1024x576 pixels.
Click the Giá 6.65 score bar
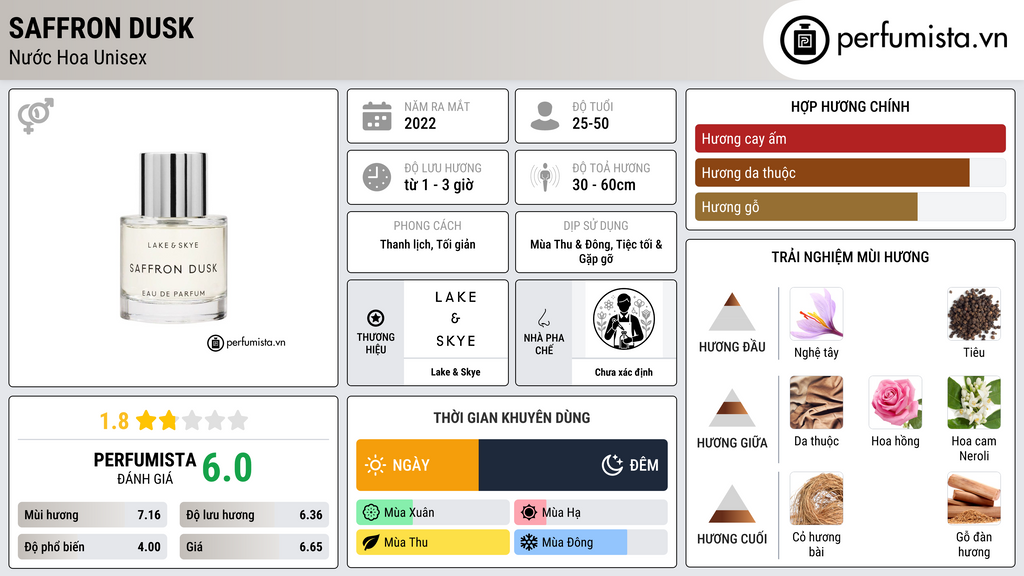254,547
